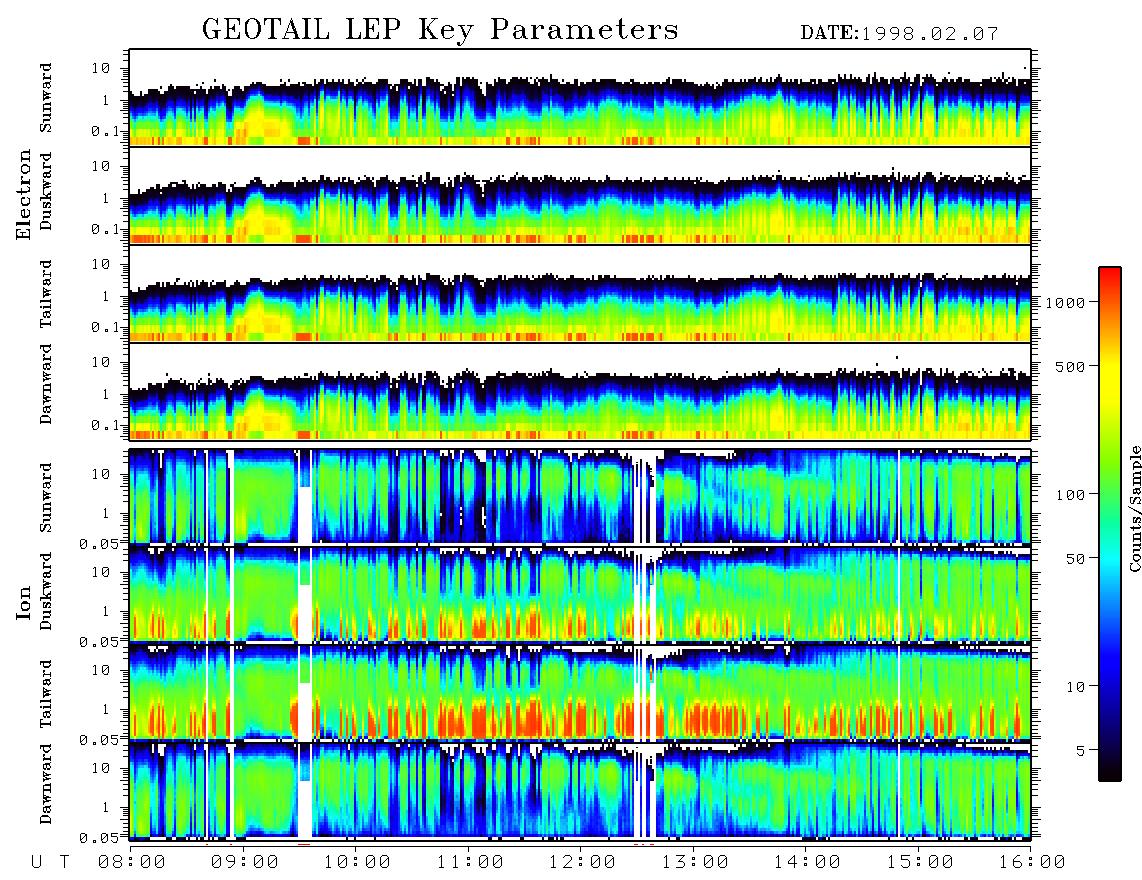Viewport: 1142px width, 880px height.
Task: Click the Ion Dawnward spectrogram panel
Action: click(580, 790)
